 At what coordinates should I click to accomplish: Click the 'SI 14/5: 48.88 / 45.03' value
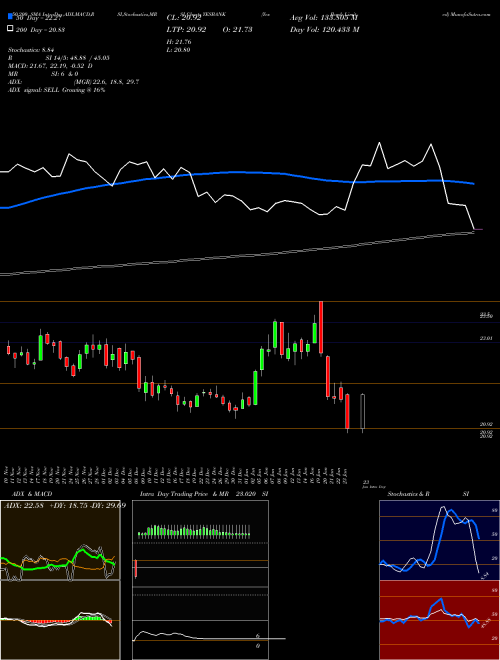(77, 58)
